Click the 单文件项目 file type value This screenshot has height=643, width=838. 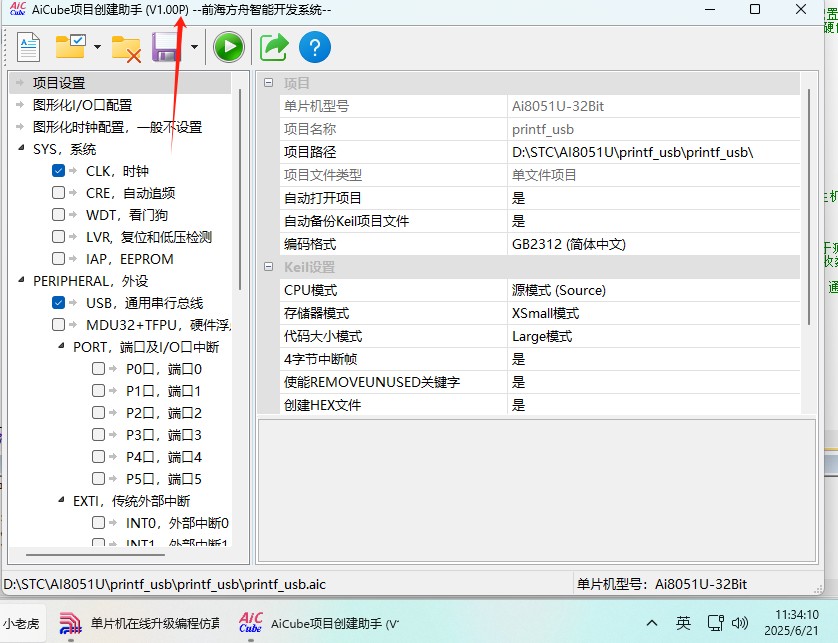point(654,175)
